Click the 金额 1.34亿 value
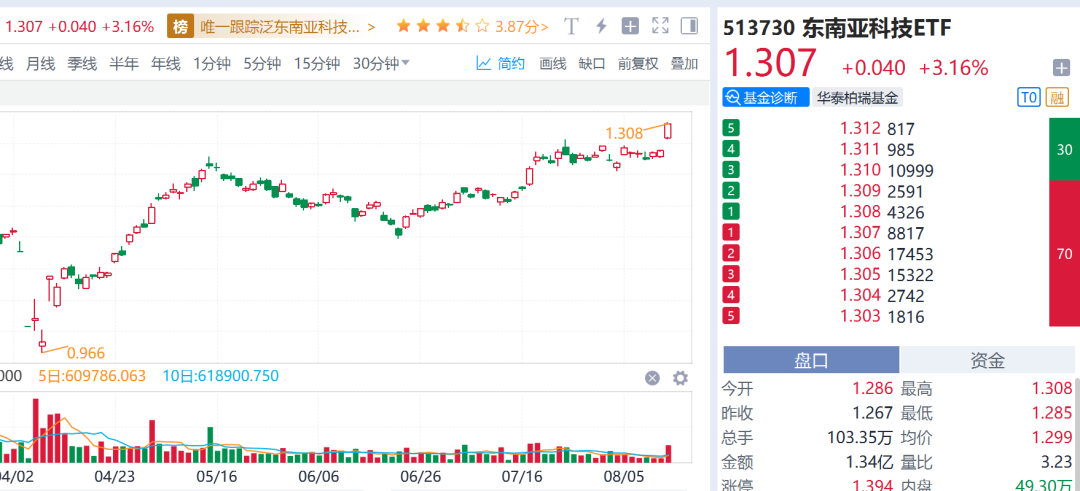Image resolution: width=1080 pixels, height=491 pixels. click(x=869, y=461)
